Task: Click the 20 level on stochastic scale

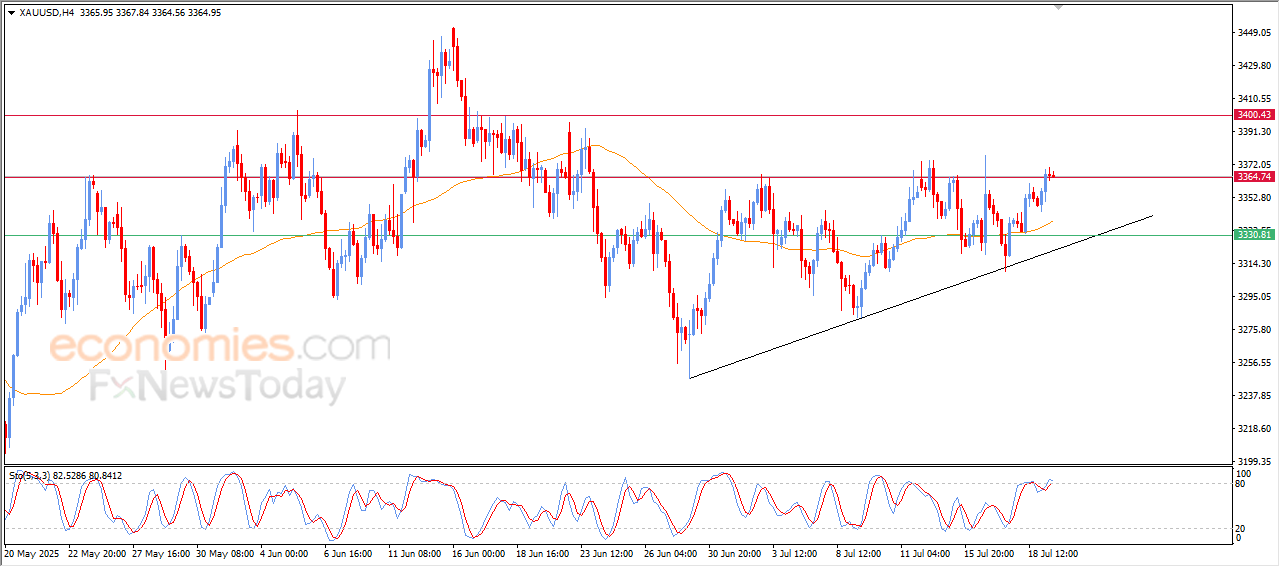Action: coord(1240,528)
